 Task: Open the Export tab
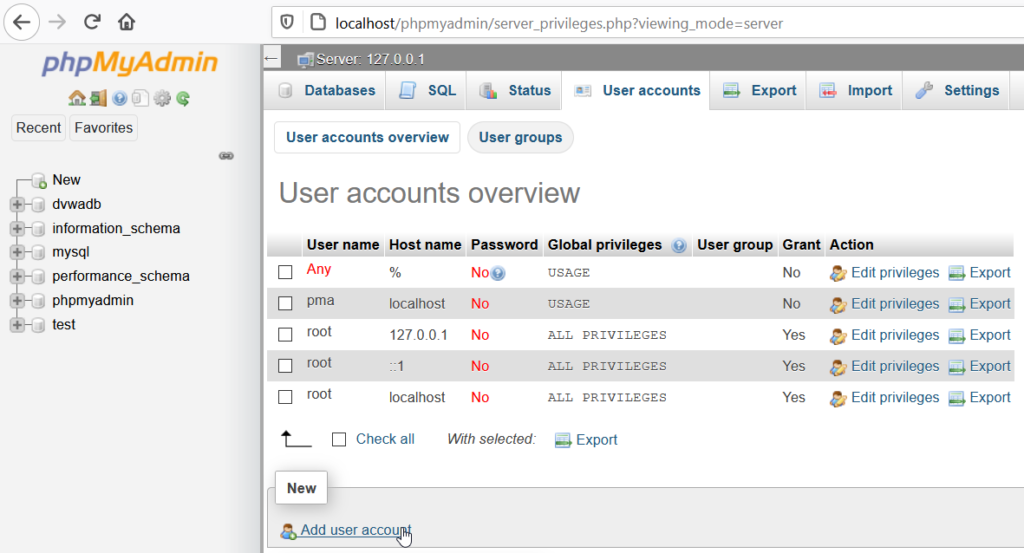pos(760,91)
